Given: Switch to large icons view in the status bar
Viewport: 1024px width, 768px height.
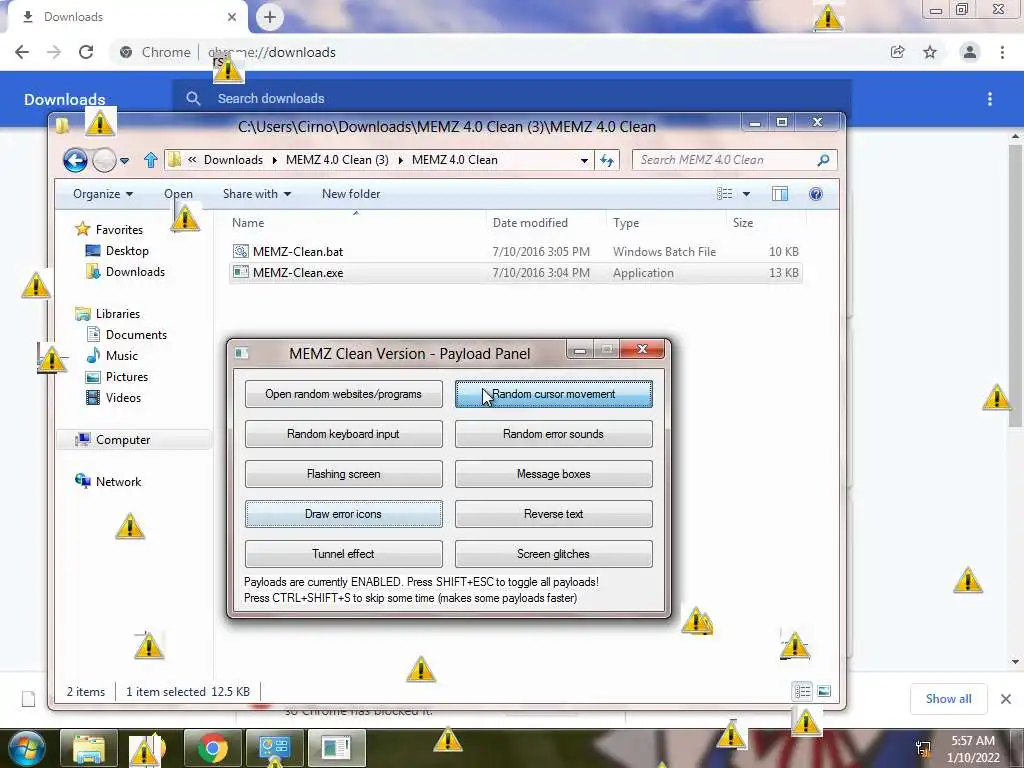Looking at the screenshot, I should tap(824, 691).
